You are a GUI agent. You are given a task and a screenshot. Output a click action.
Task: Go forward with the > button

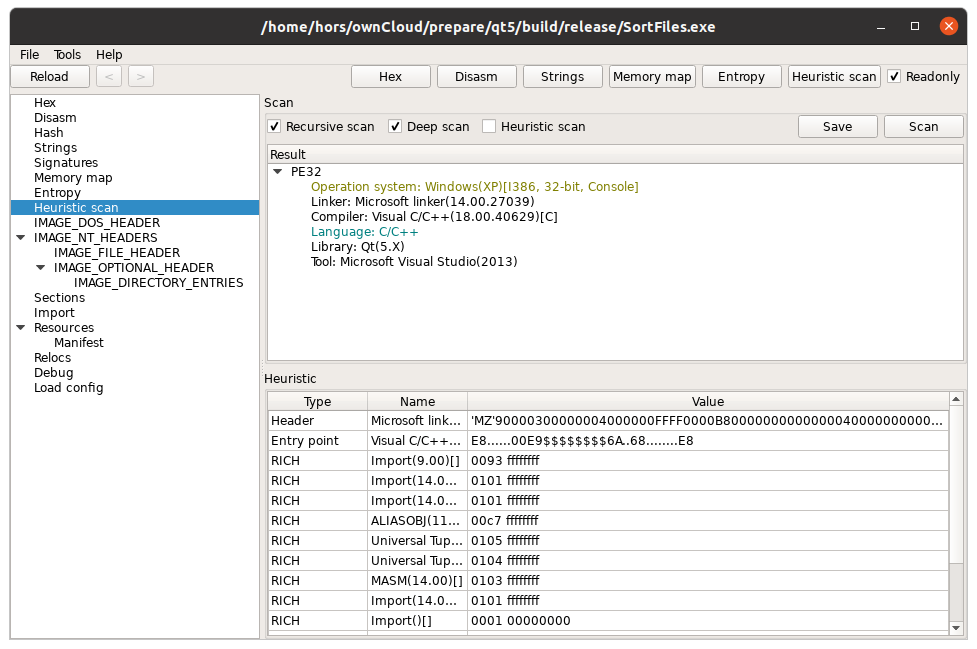pyautogui.click(x=141, y=77)
